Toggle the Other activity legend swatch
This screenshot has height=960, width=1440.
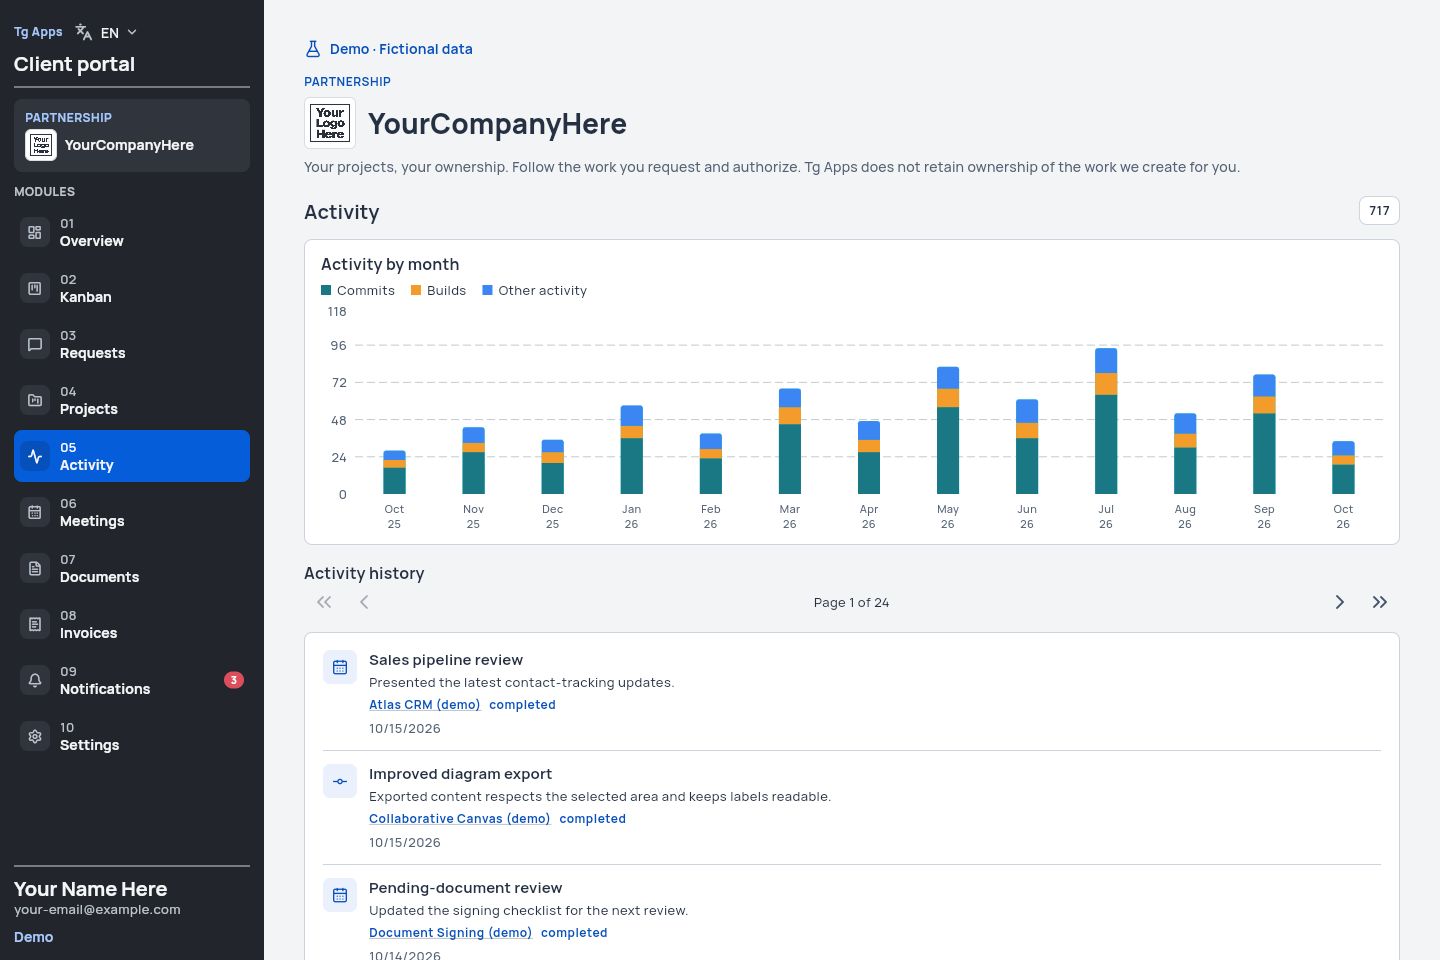487,290
